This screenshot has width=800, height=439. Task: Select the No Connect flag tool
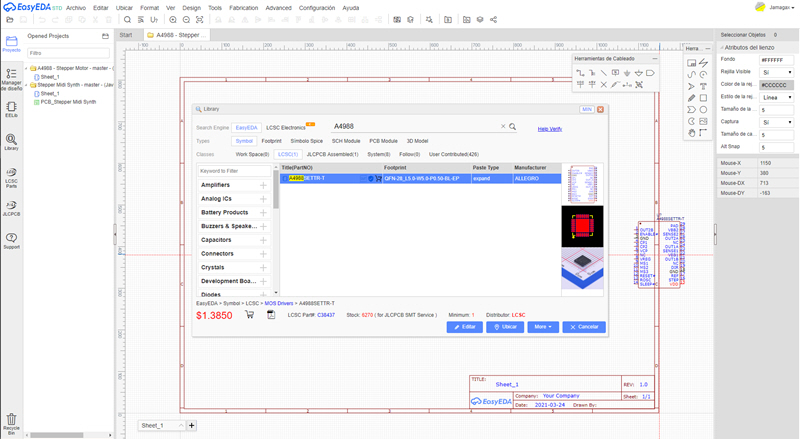coord(604,85)
